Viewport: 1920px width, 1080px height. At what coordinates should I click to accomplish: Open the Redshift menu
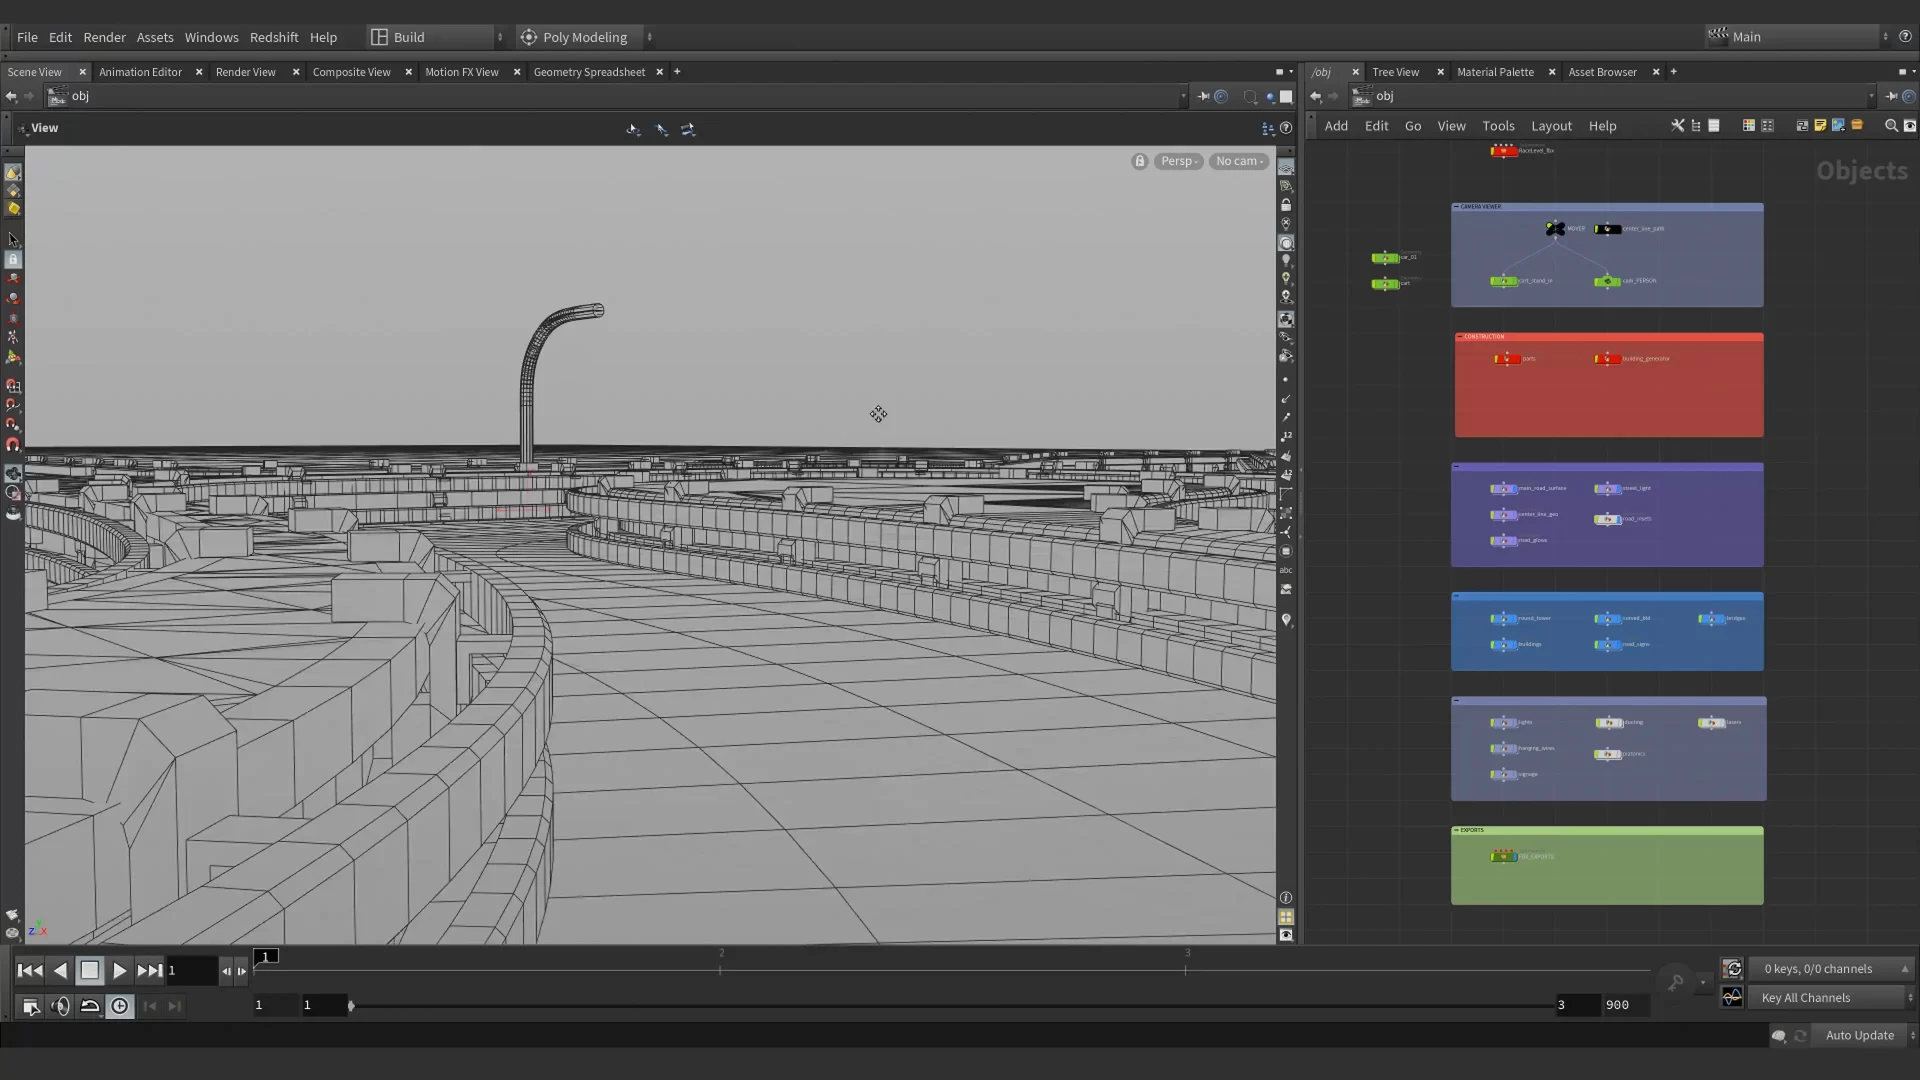point(274,37)
